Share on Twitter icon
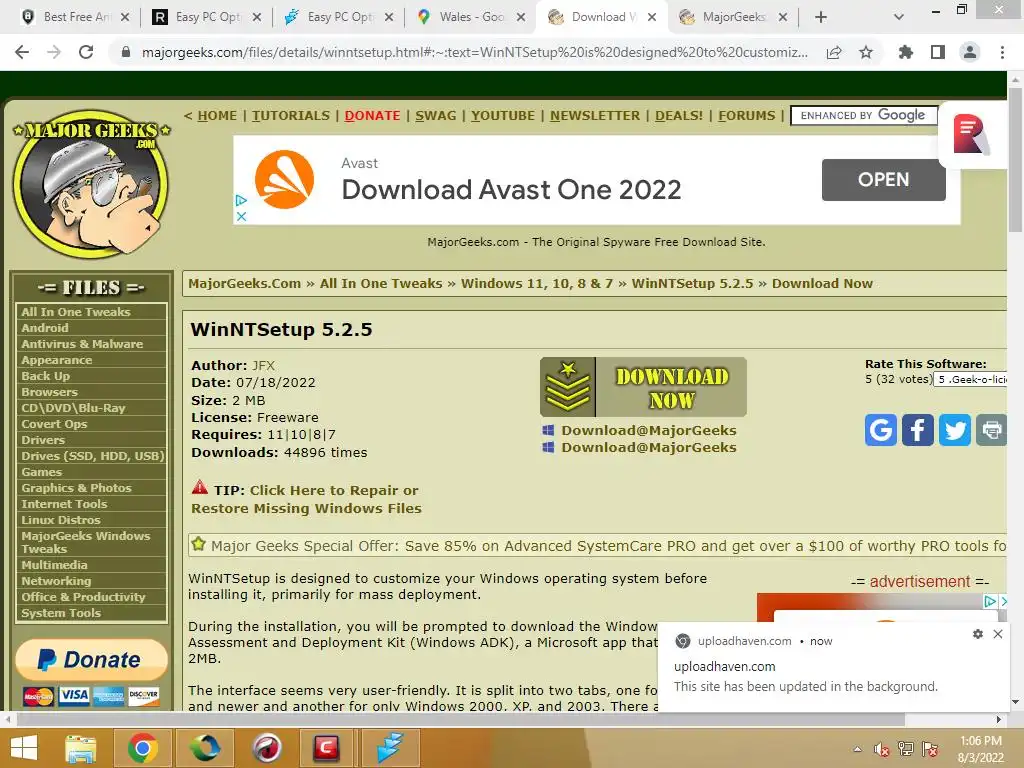 955,430
